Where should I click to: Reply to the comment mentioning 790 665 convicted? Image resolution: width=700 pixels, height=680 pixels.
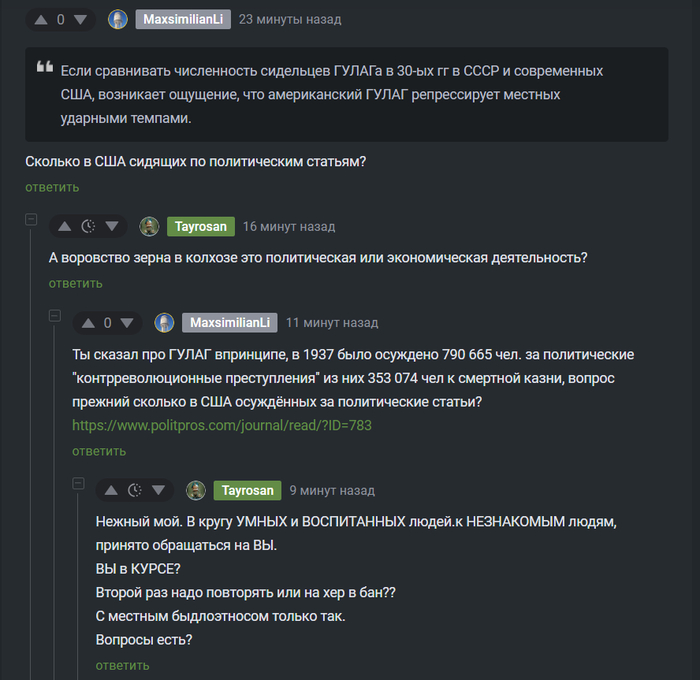99,451
